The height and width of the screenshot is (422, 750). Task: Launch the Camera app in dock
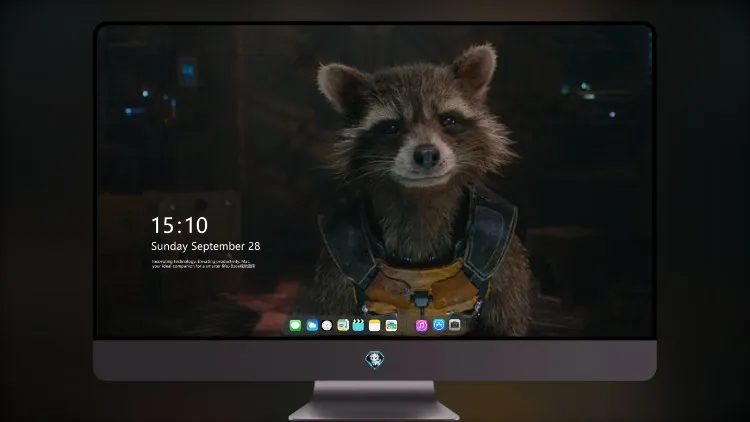pyautogui.click(x=455, y=325)
